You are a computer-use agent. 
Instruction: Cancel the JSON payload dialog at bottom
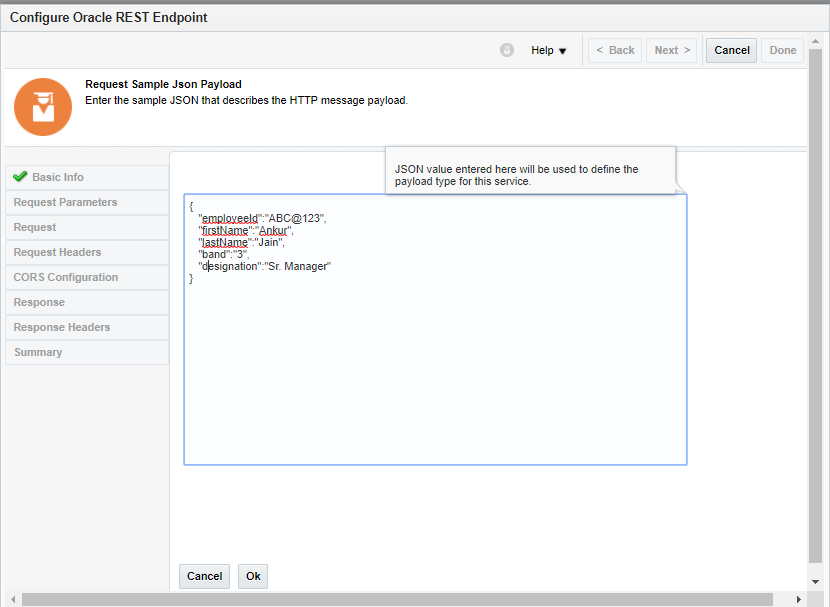click(204, 576)
